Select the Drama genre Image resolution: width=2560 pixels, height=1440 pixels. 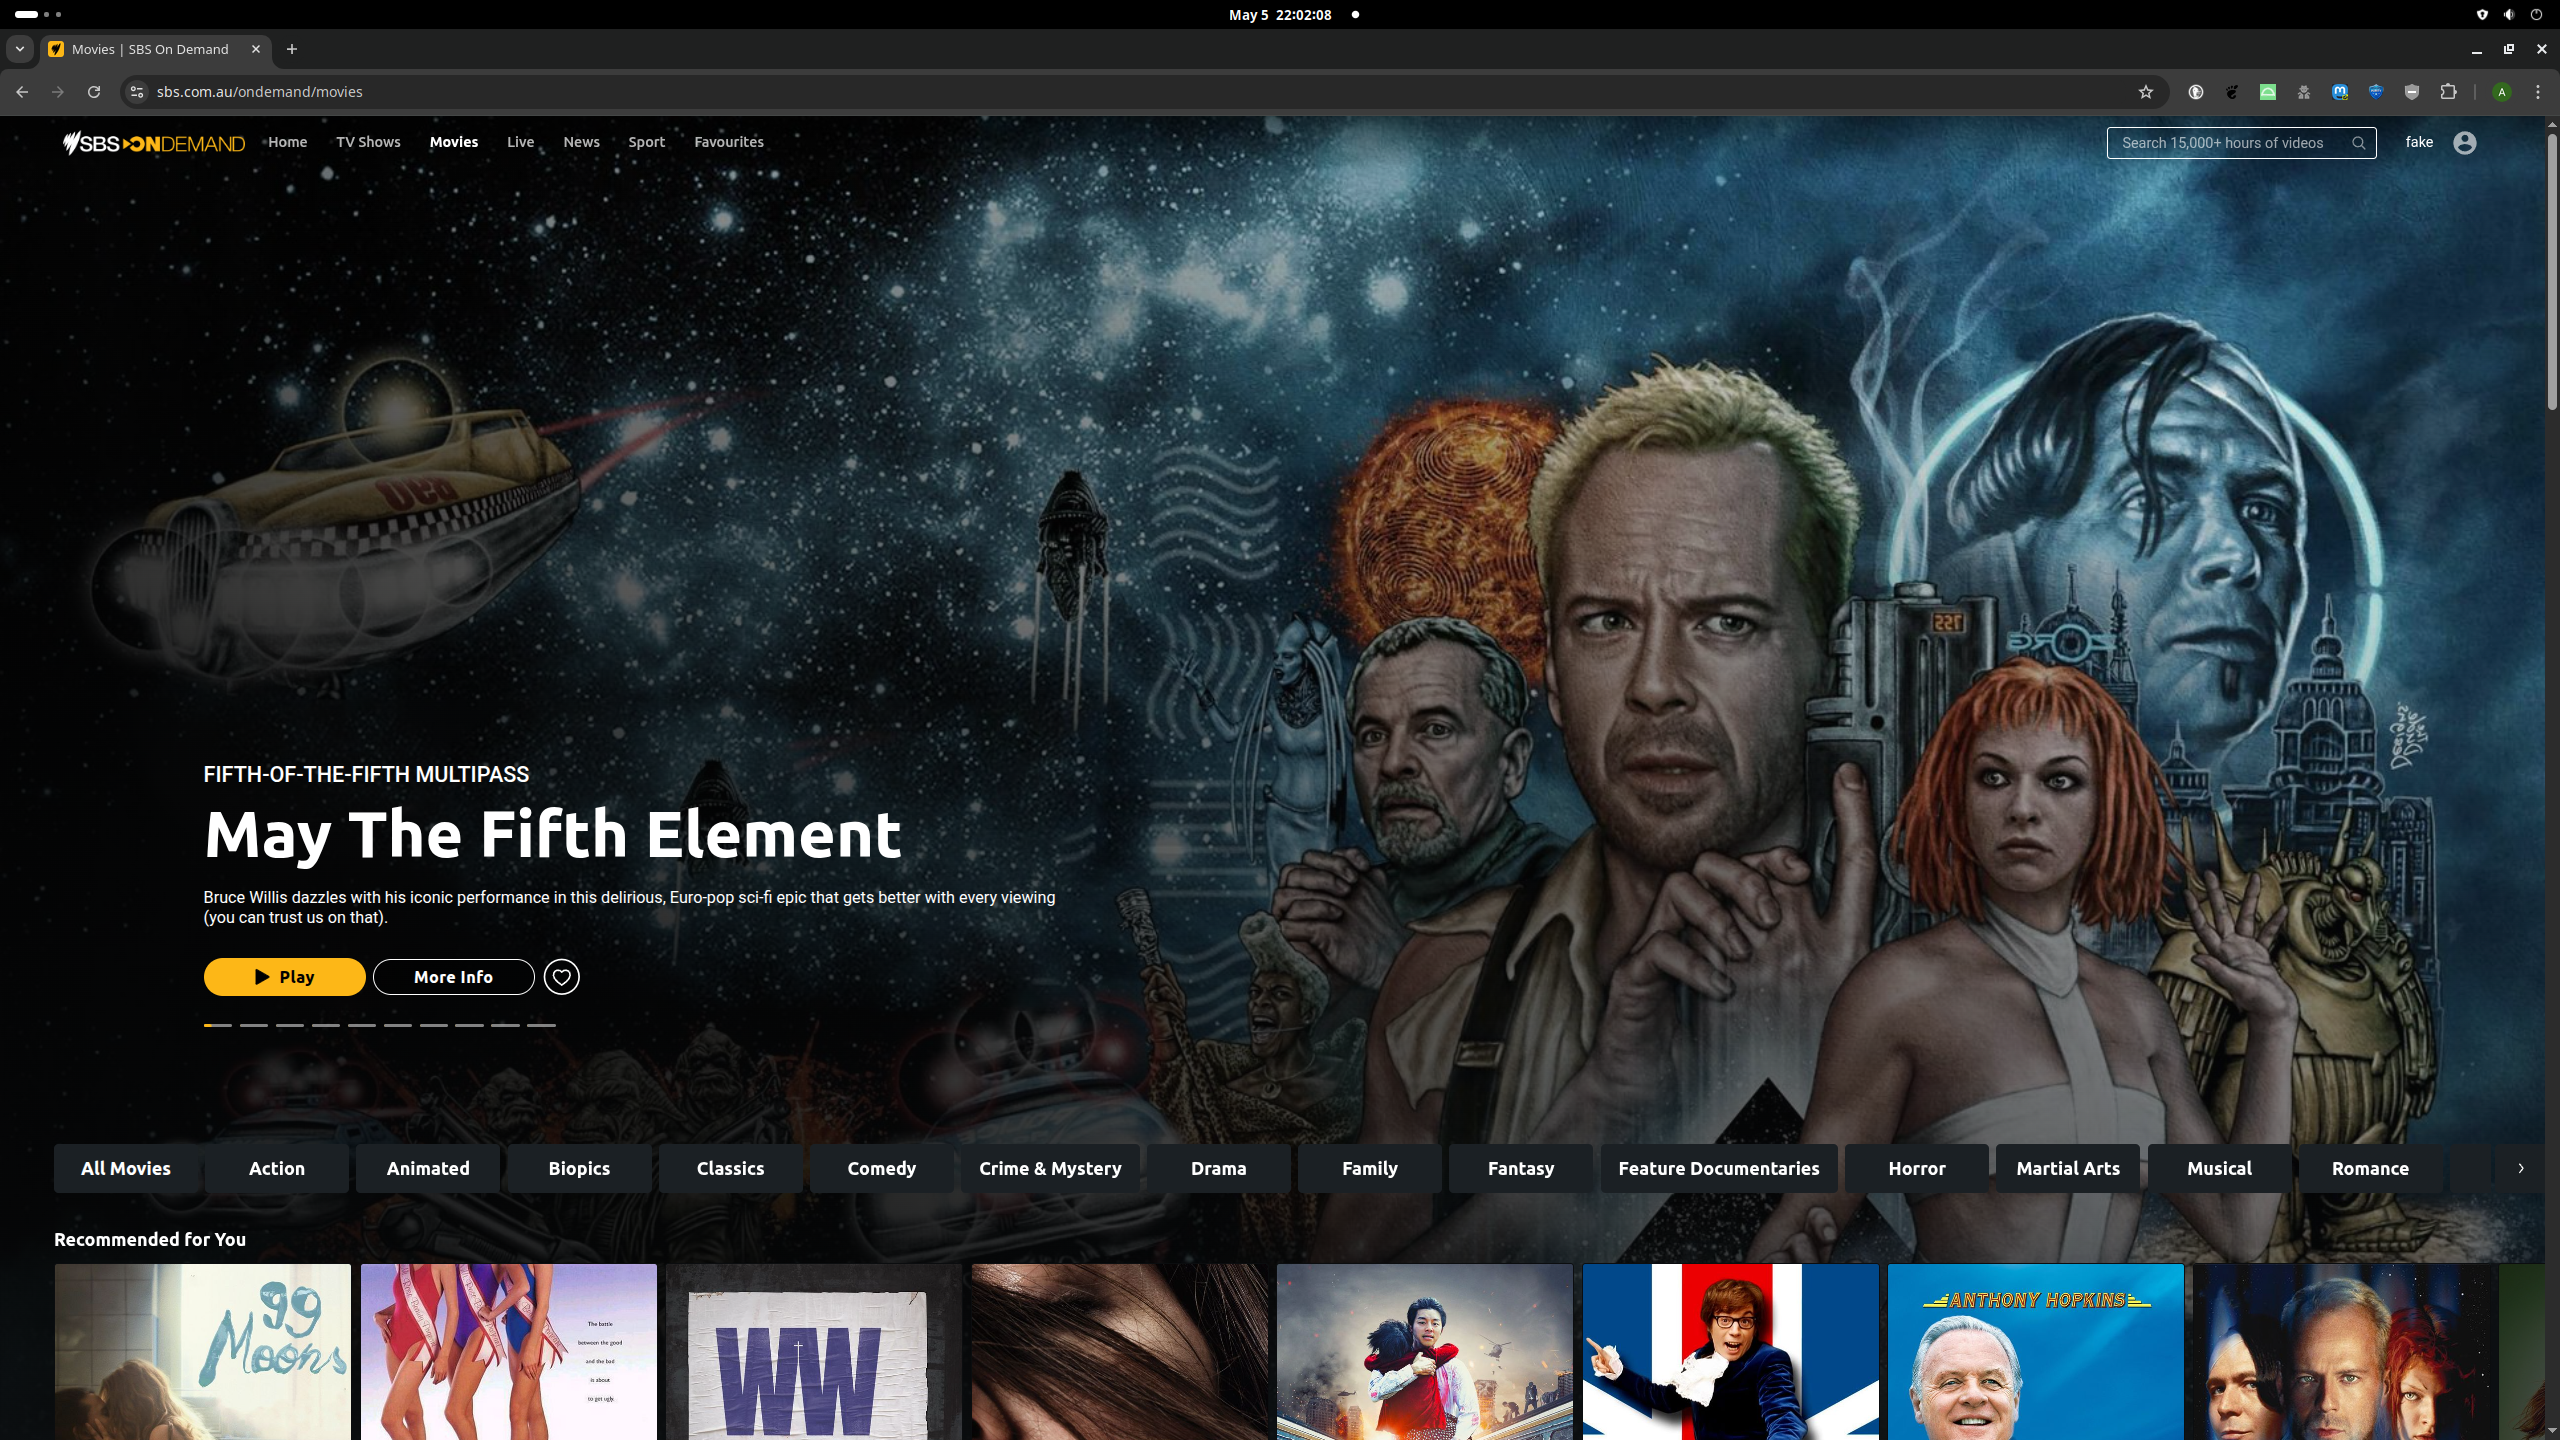pyautogui.click(x=1218, y=1168)
